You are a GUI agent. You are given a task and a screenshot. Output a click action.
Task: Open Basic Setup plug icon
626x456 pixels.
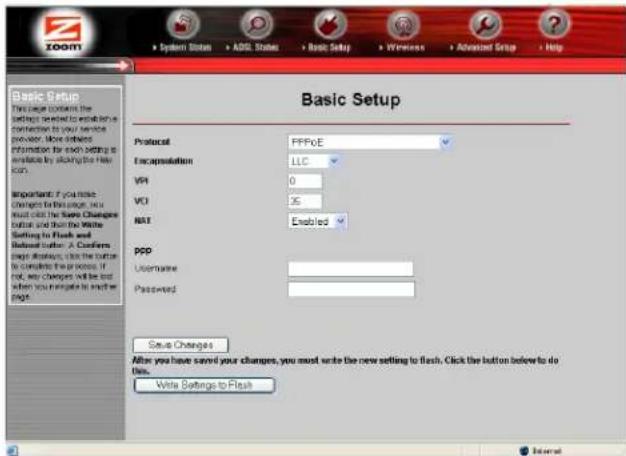pyautogui.click(x=330, y=24)
